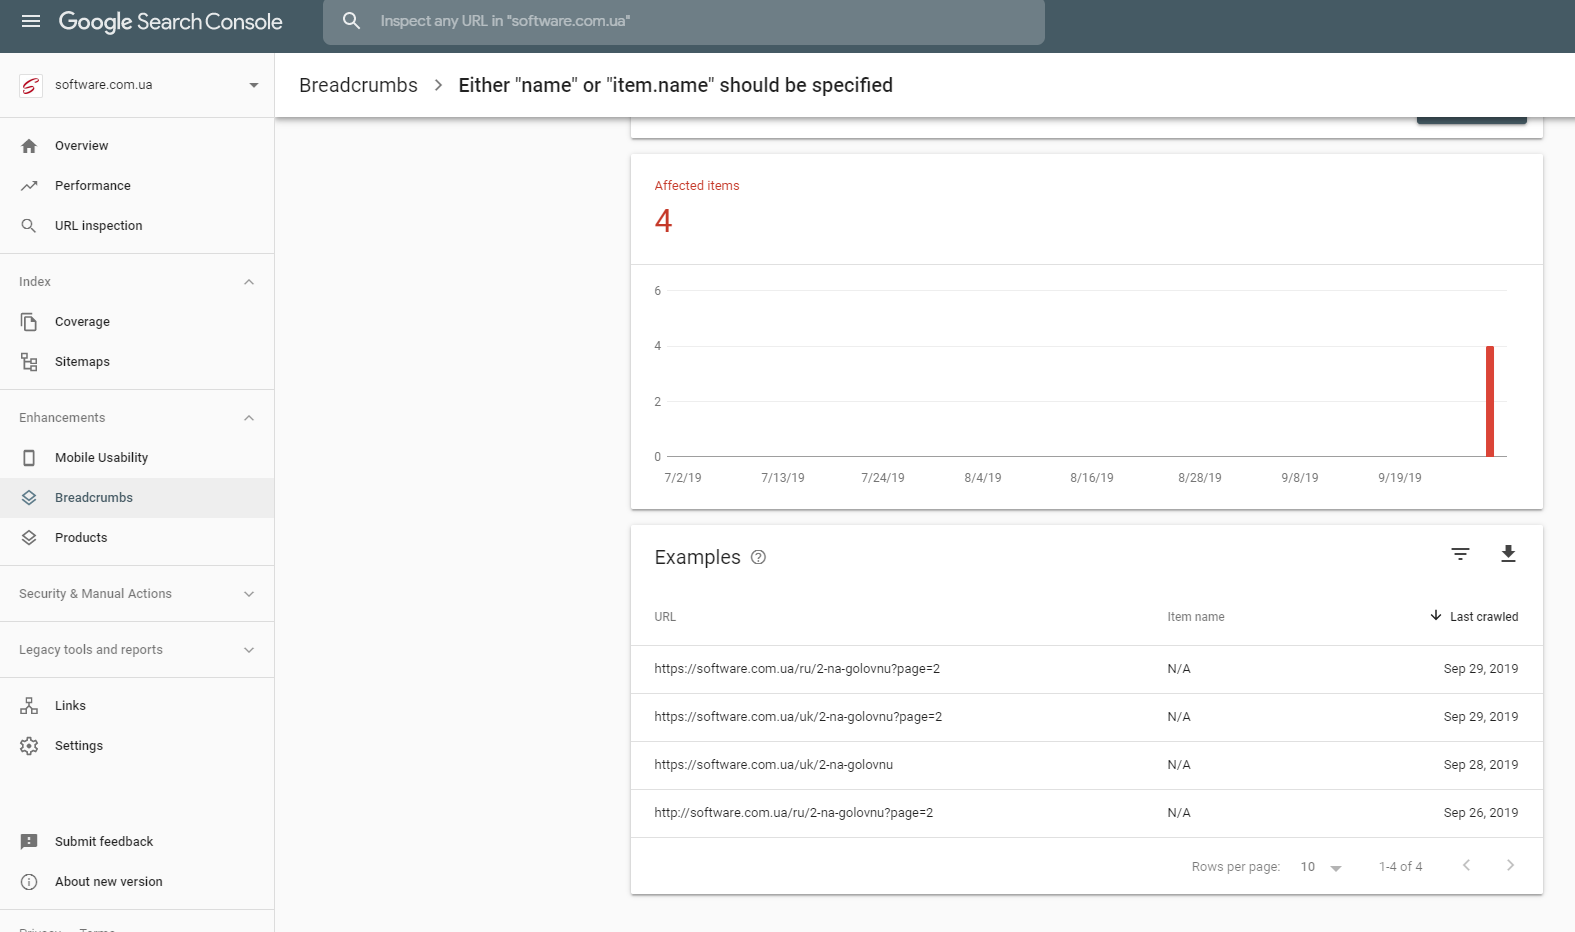The width and height of the screenshot is (1575, 932).
Task: Click the Breadcrumbs layers icon
Action: point(29,498)
